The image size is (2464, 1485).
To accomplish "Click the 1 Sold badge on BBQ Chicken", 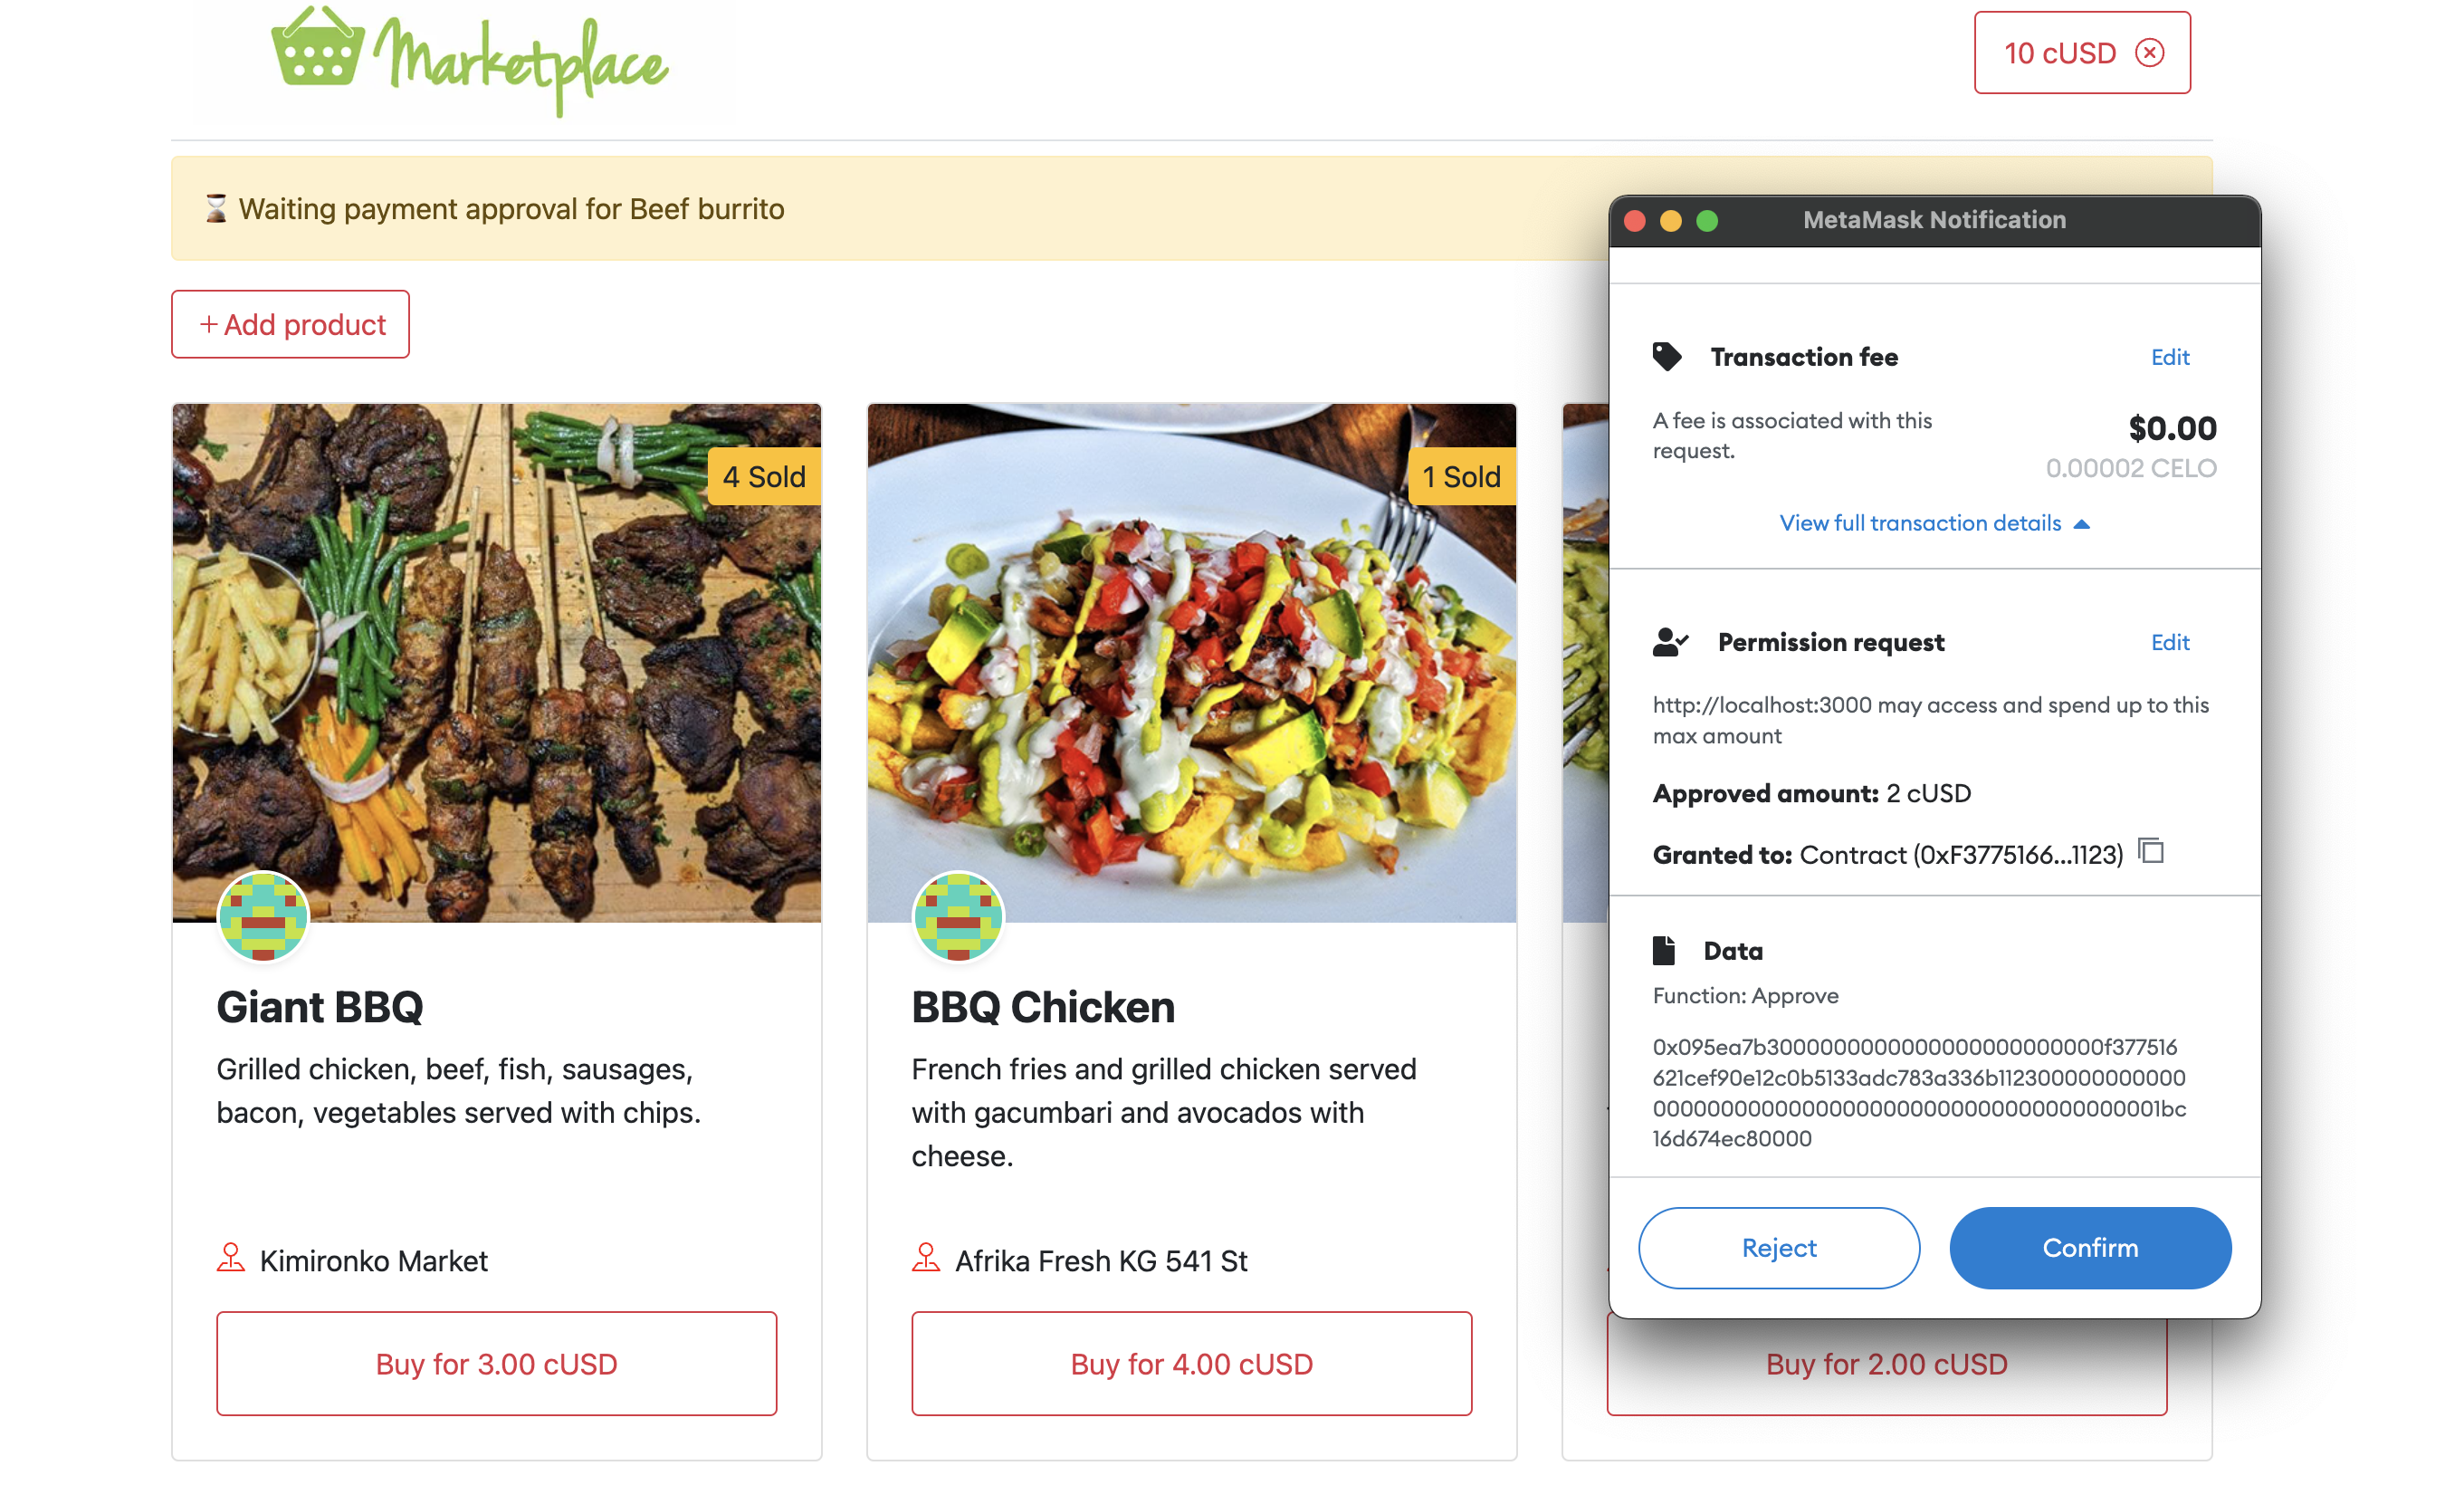I will [x=1461, y=477].
